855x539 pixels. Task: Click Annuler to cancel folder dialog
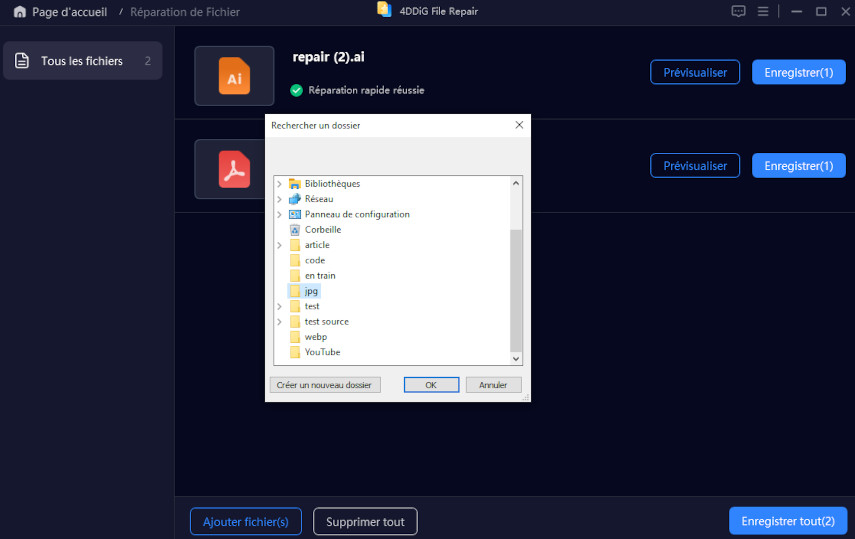(x=493, y=385)
